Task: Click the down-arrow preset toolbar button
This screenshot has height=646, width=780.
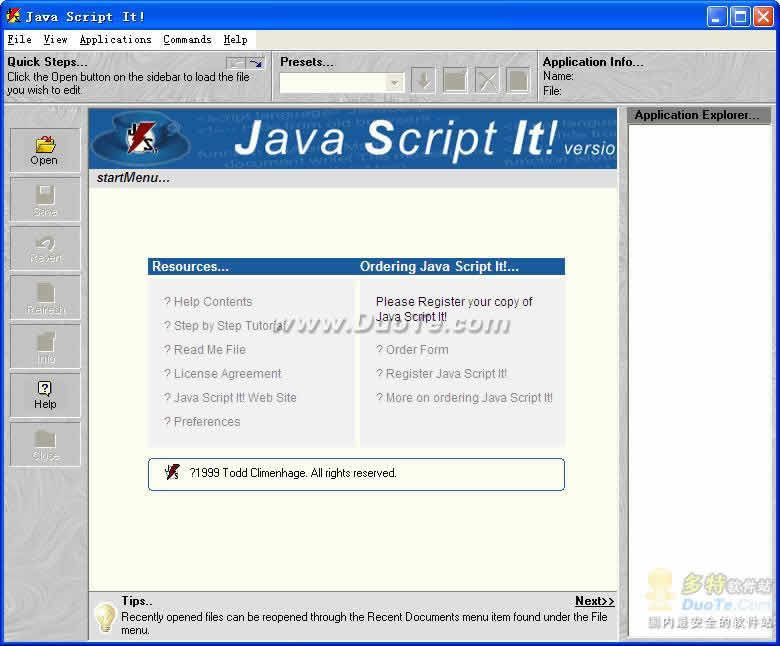Action: [x=424, y=81]
